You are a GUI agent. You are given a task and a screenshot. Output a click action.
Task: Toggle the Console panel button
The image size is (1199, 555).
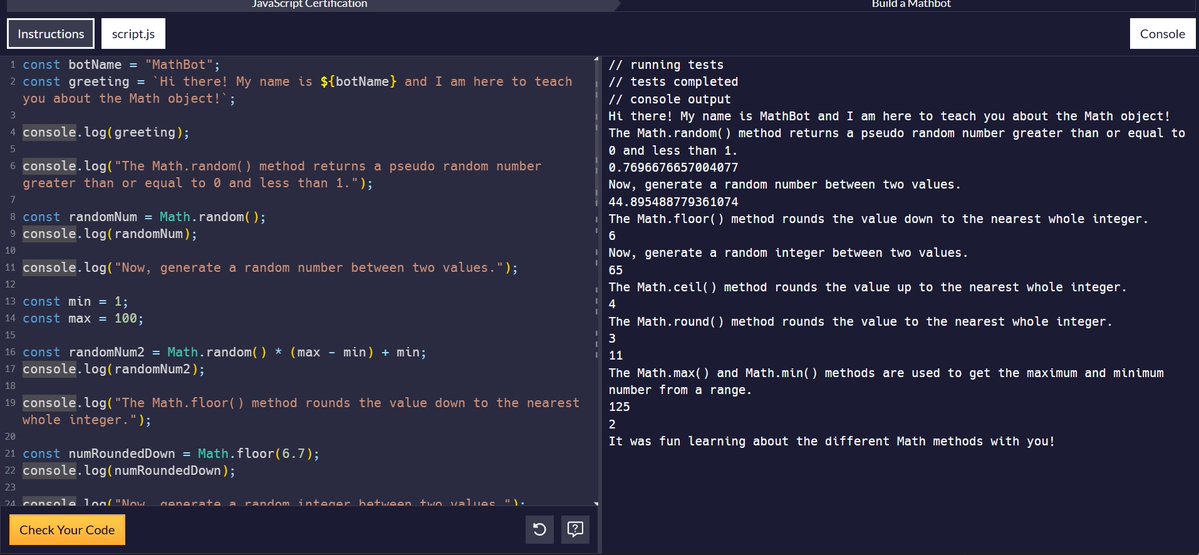pyautogui.click(x=1162, y=34)
